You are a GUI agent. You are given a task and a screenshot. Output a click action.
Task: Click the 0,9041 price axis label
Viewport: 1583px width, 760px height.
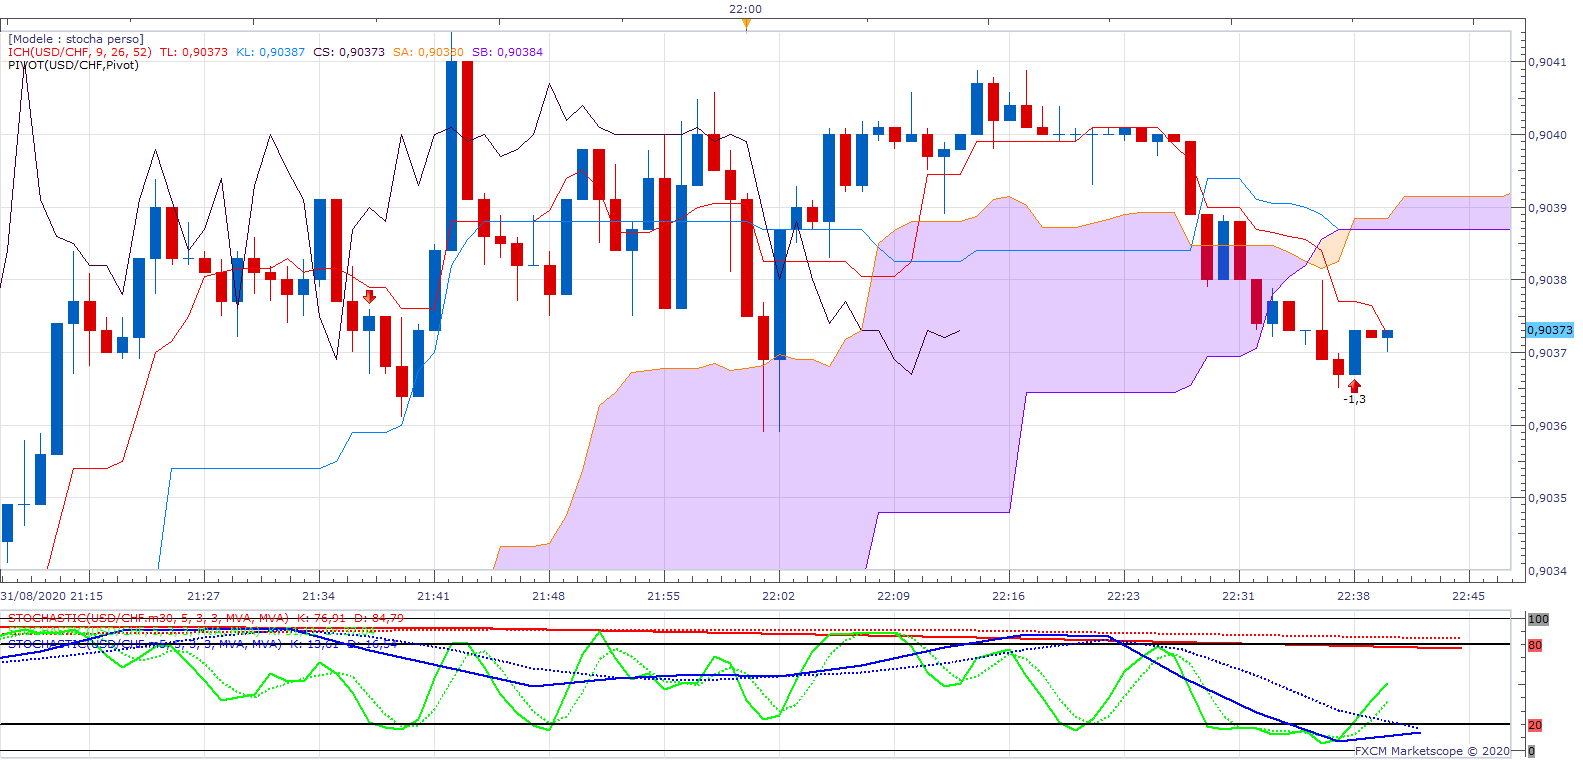click(x=1547, y=62)
